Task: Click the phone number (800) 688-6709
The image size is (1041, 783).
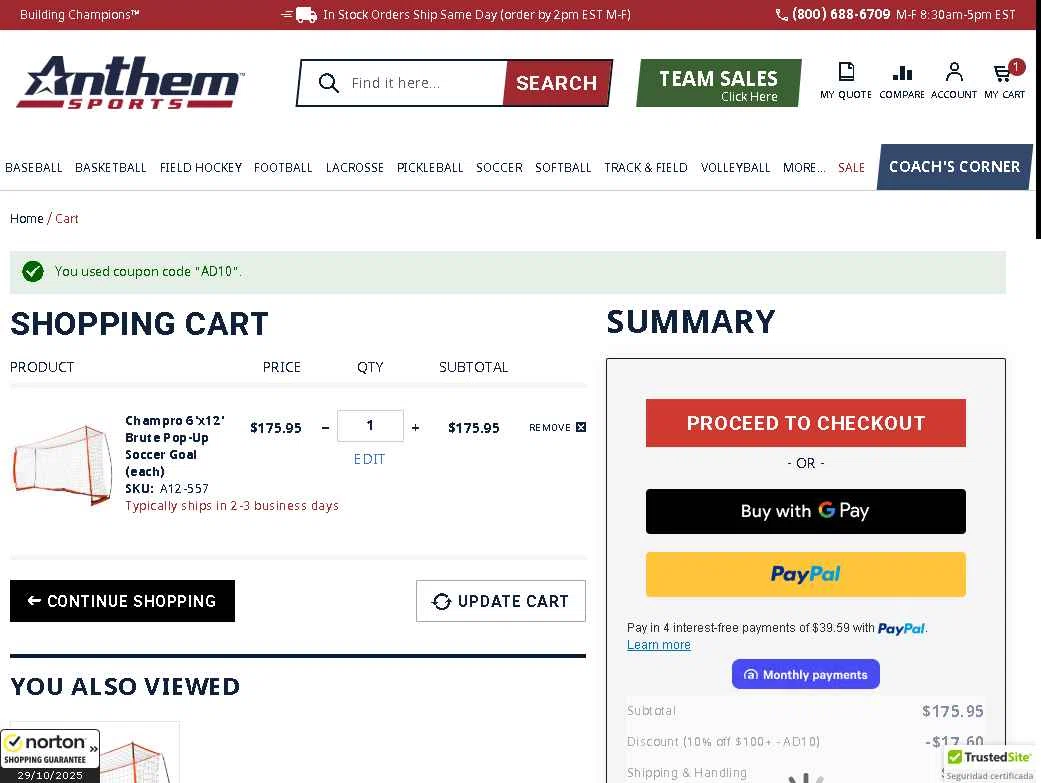Action: 841,14
